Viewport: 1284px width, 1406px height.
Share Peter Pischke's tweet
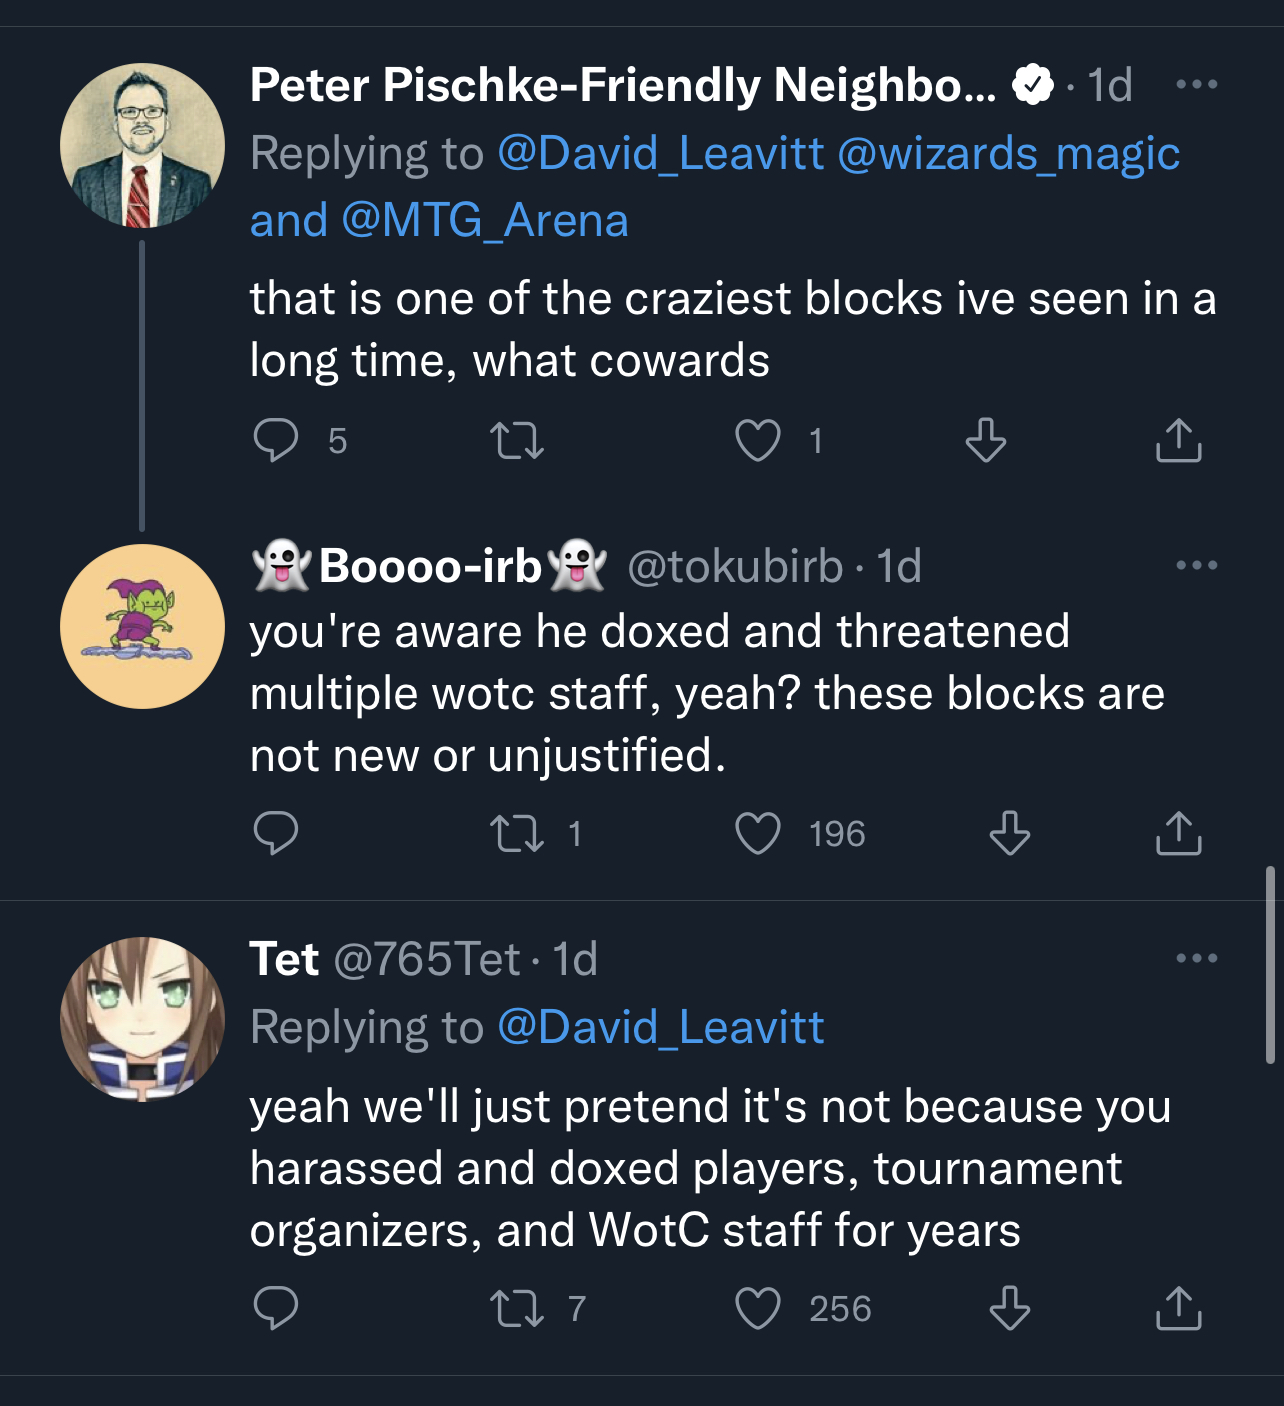tap(1179, 440)
